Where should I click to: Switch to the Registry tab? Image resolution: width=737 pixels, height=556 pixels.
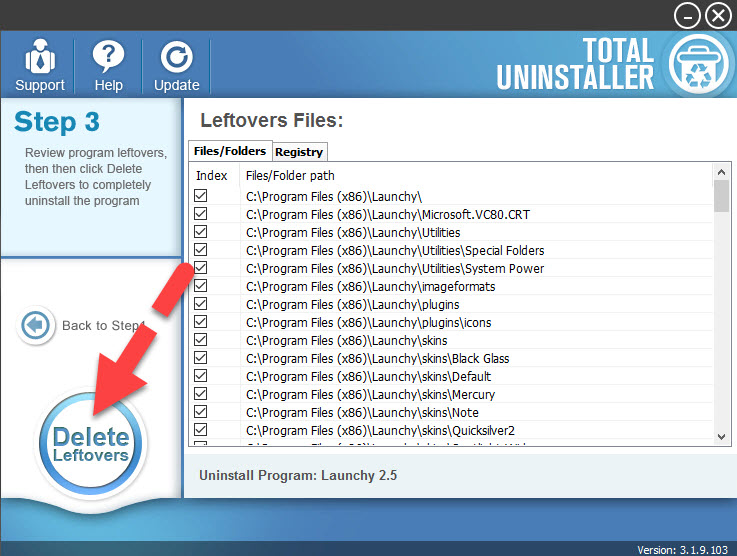tap(299, 152)
